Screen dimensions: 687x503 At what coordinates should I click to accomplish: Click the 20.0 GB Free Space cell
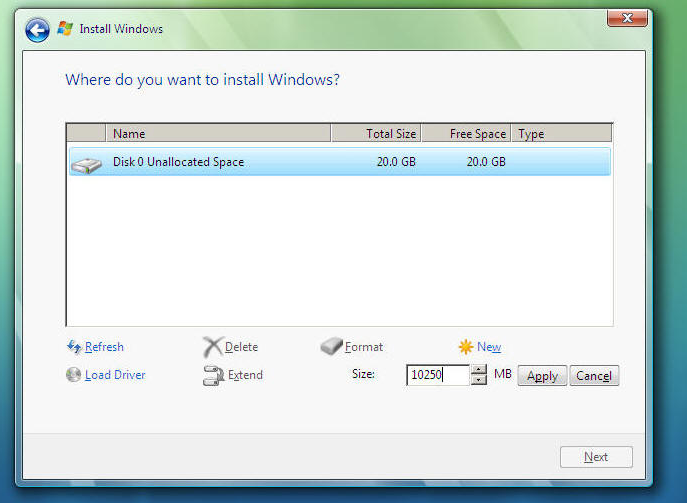486,162
